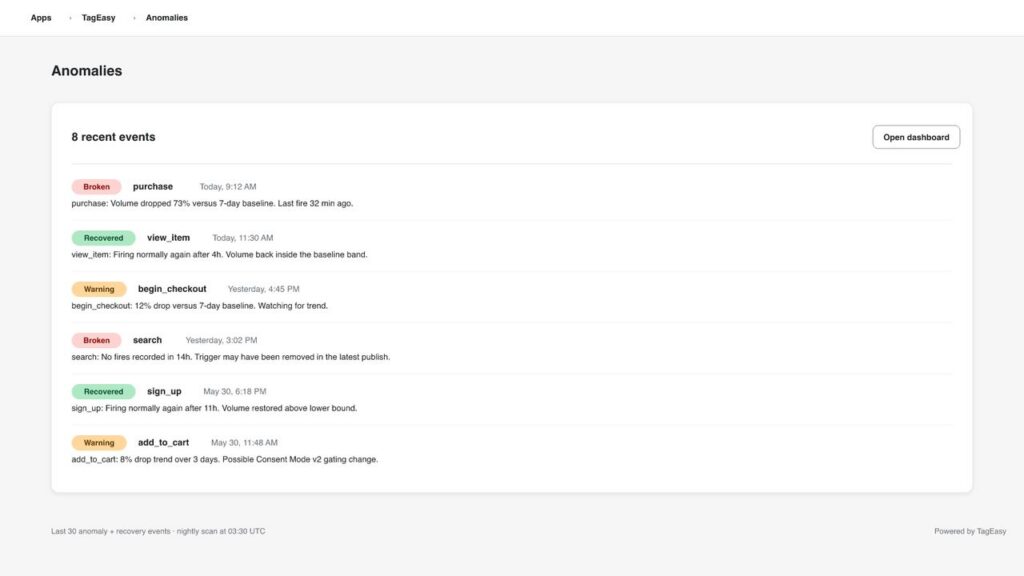Viewport: 1024px width, 576px height.
Task: Click the Anomalies page title
Action: click(87, 71)
